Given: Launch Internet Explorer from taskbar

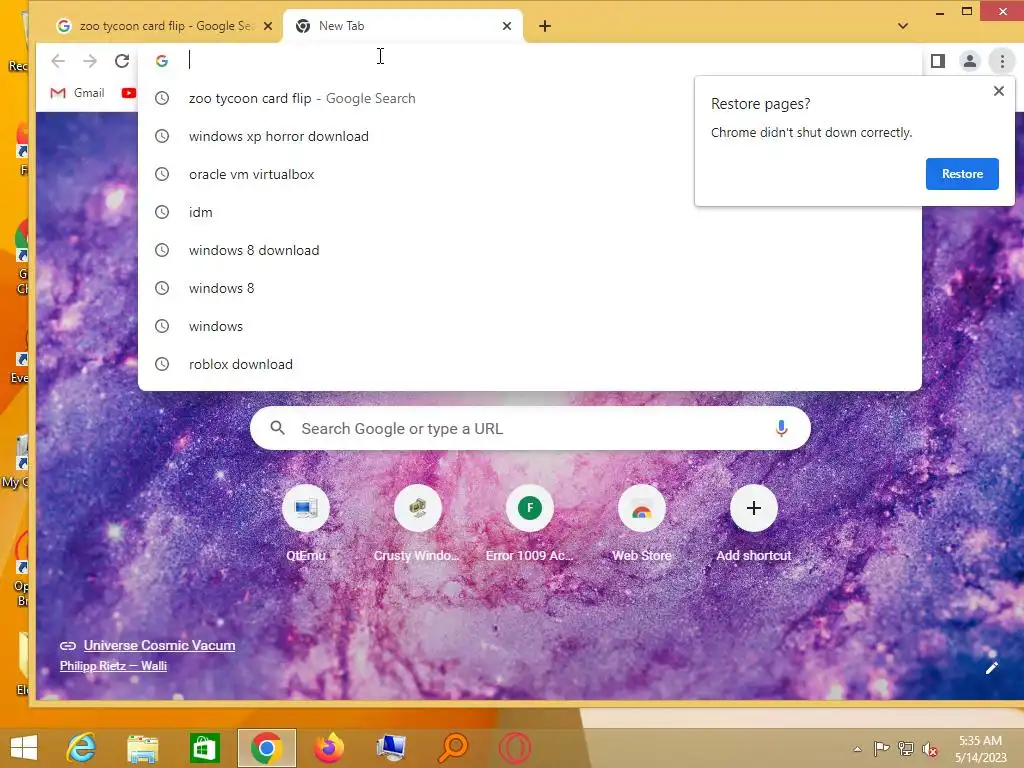Looking at the screenshot, I should click(82, 748).
